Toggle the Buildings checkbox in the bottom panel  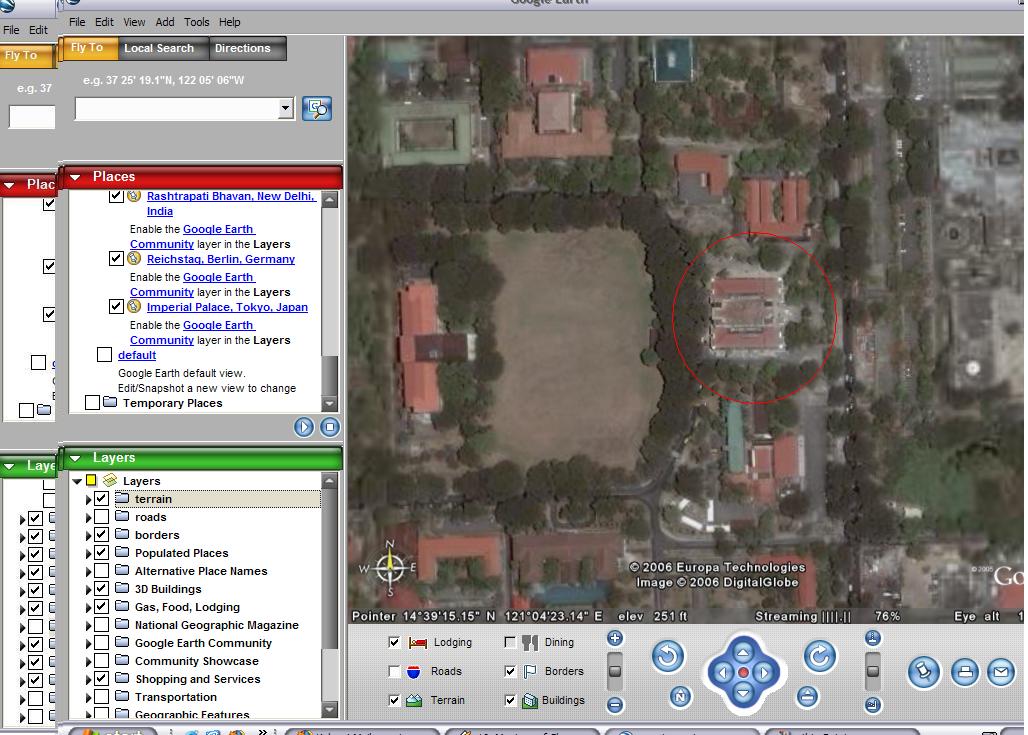pyautogui.click(x=510, y=700)
